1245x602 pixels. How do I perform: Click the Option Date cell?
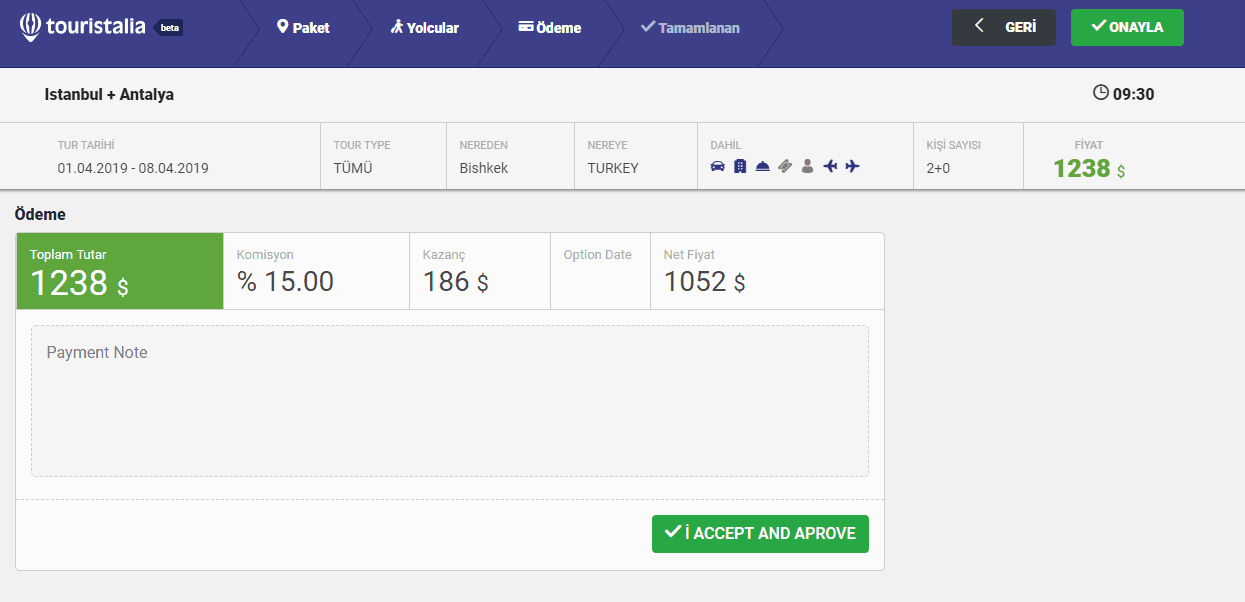pos(599,272)
